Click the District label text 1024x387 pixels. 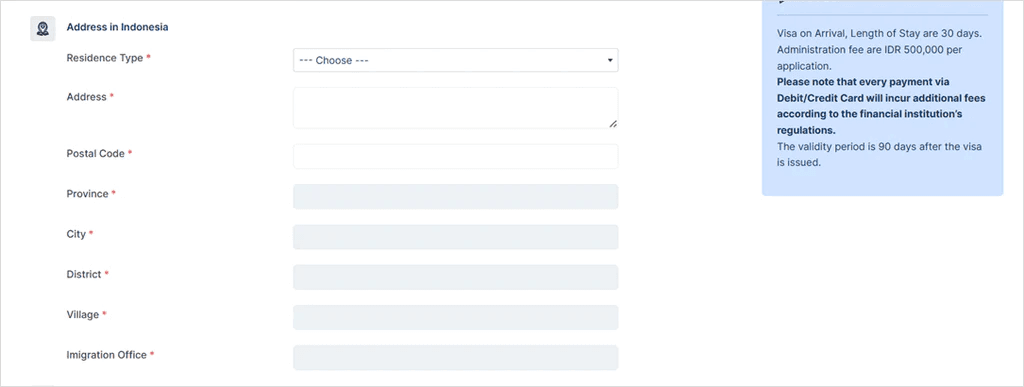pyautogui.click(x=84, y=274)
